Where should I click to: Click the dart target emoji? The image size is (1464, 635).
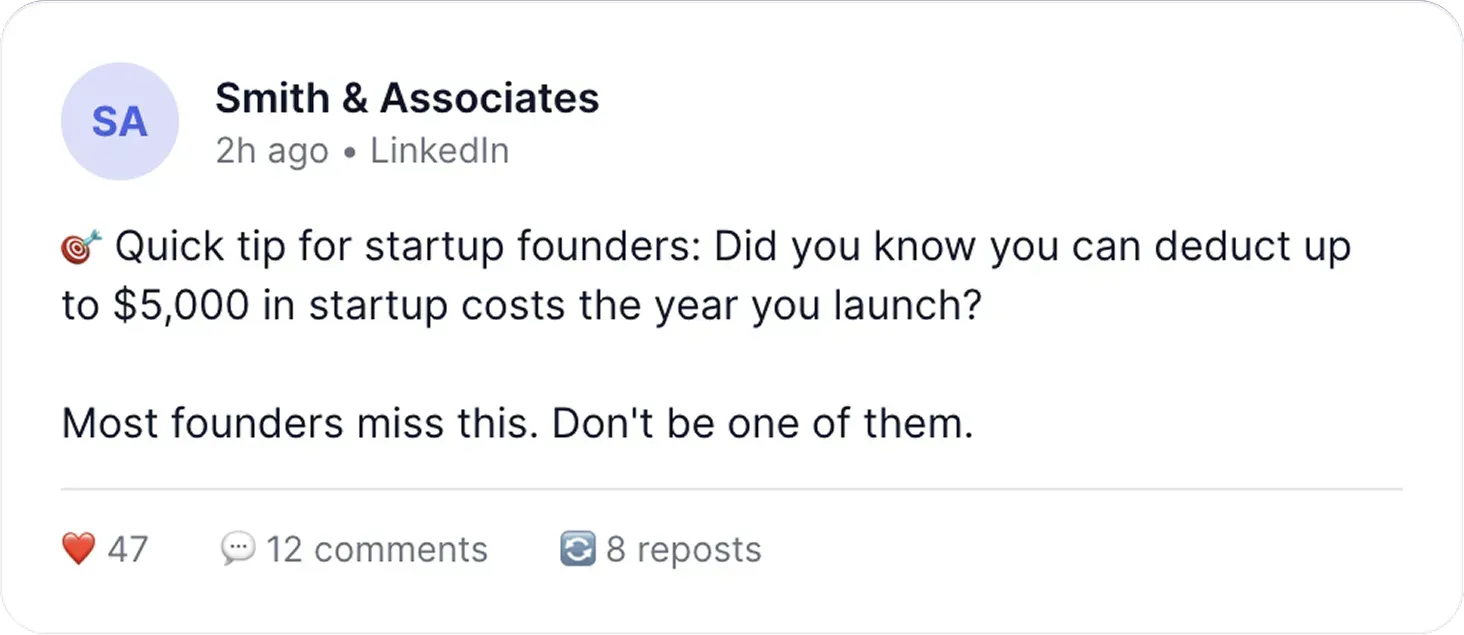click(x=81, y=247)
